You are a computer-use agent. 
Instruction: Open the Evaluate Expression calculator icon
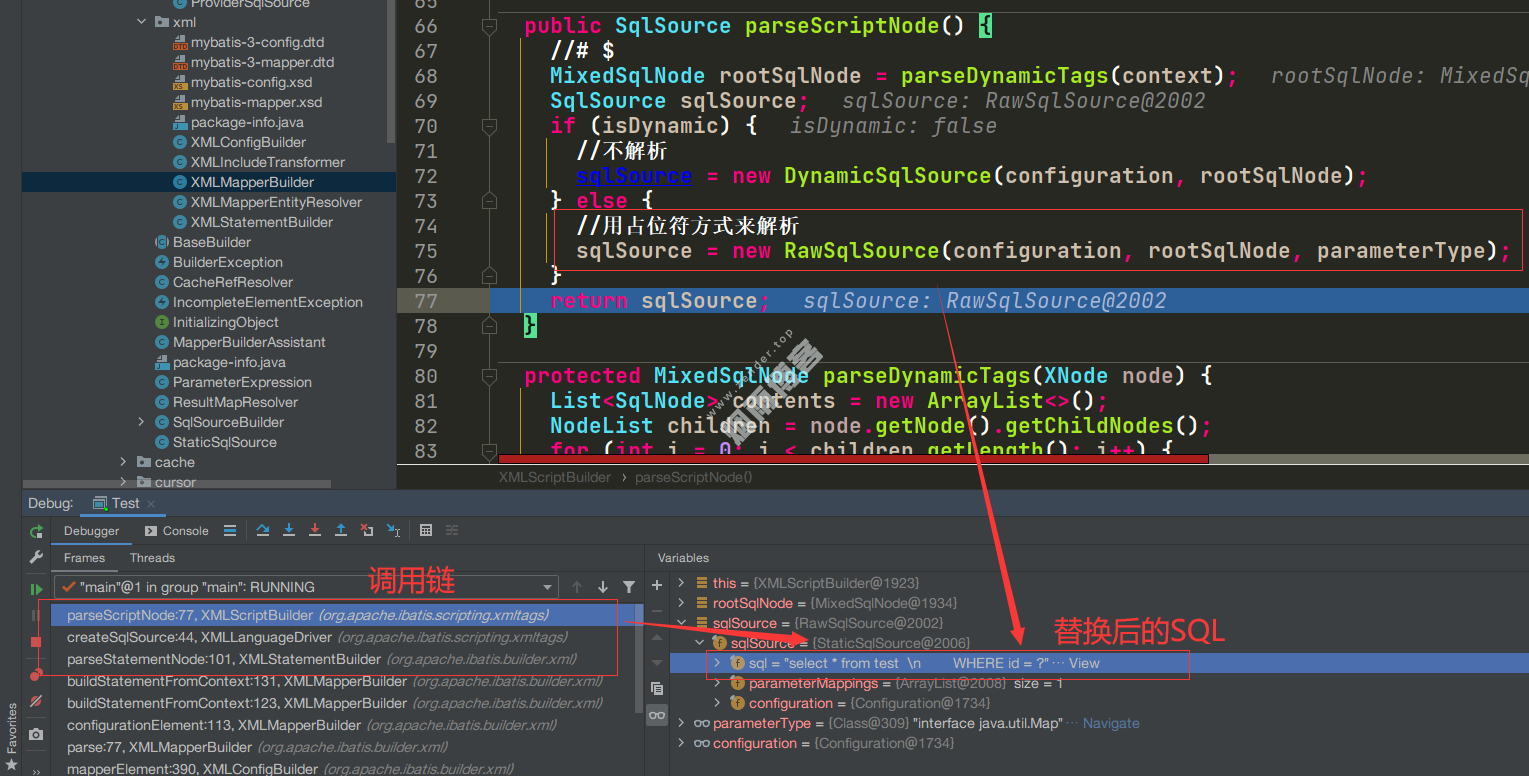(426, 530)
